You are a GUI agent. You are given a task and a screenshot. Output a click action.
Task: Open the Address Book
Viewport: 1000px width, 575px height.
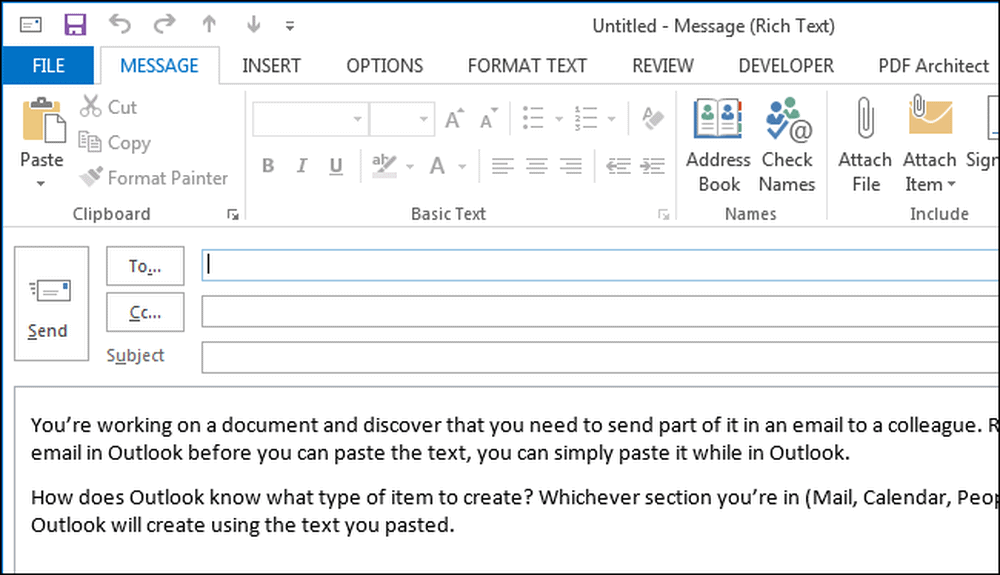(718, 145)
